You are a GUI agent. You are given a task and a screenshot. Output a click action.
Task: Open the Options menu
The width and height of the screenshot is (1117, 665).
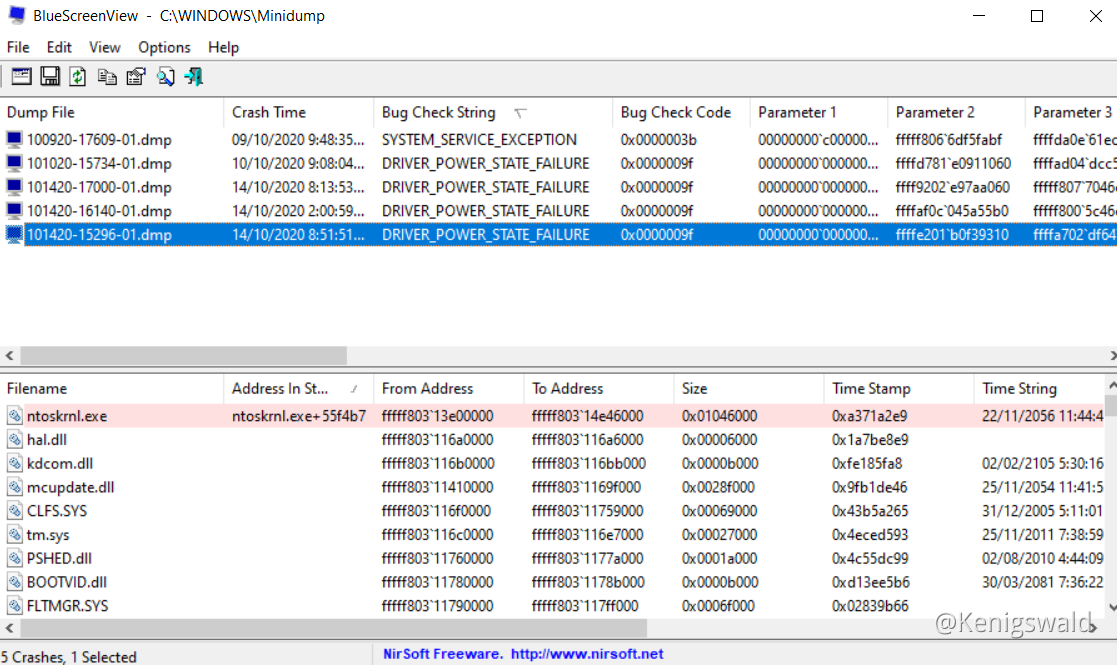[x=164, y=47]
